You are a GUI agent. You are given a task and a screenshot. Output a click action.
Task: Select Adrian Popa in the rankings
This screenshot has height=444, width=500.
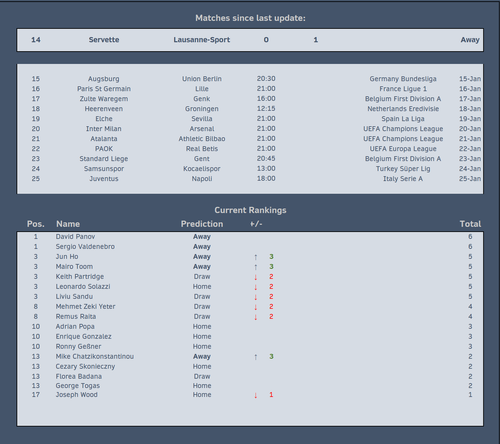point(75,327)
